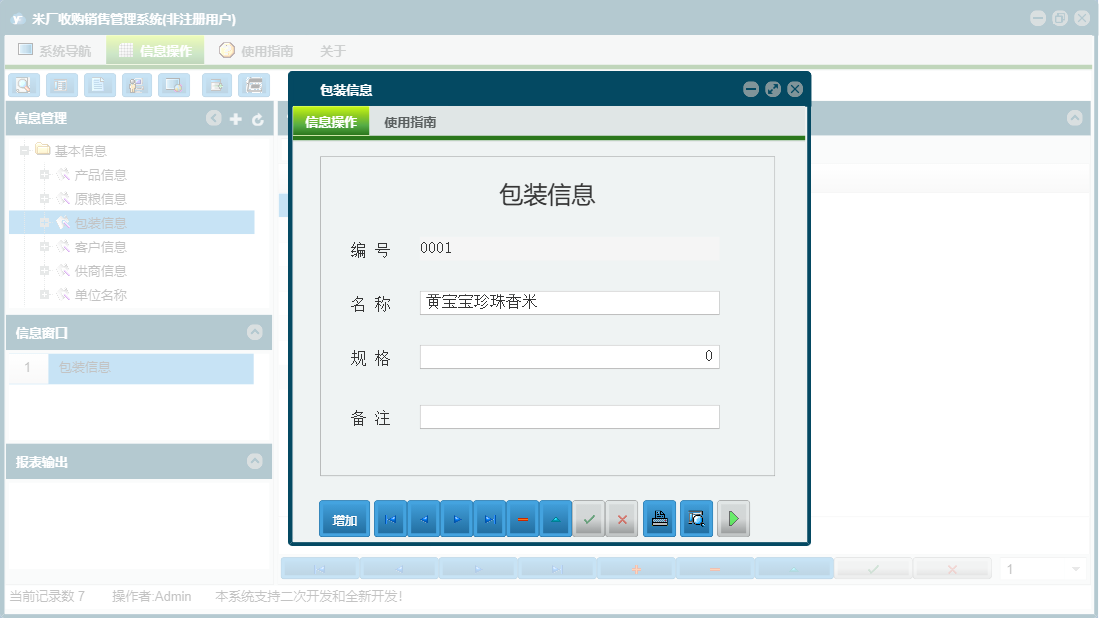The height and width of the screenshot is (618, 1099).
Task: Select 产品信息 in the tree
Action: coord(100,175)
